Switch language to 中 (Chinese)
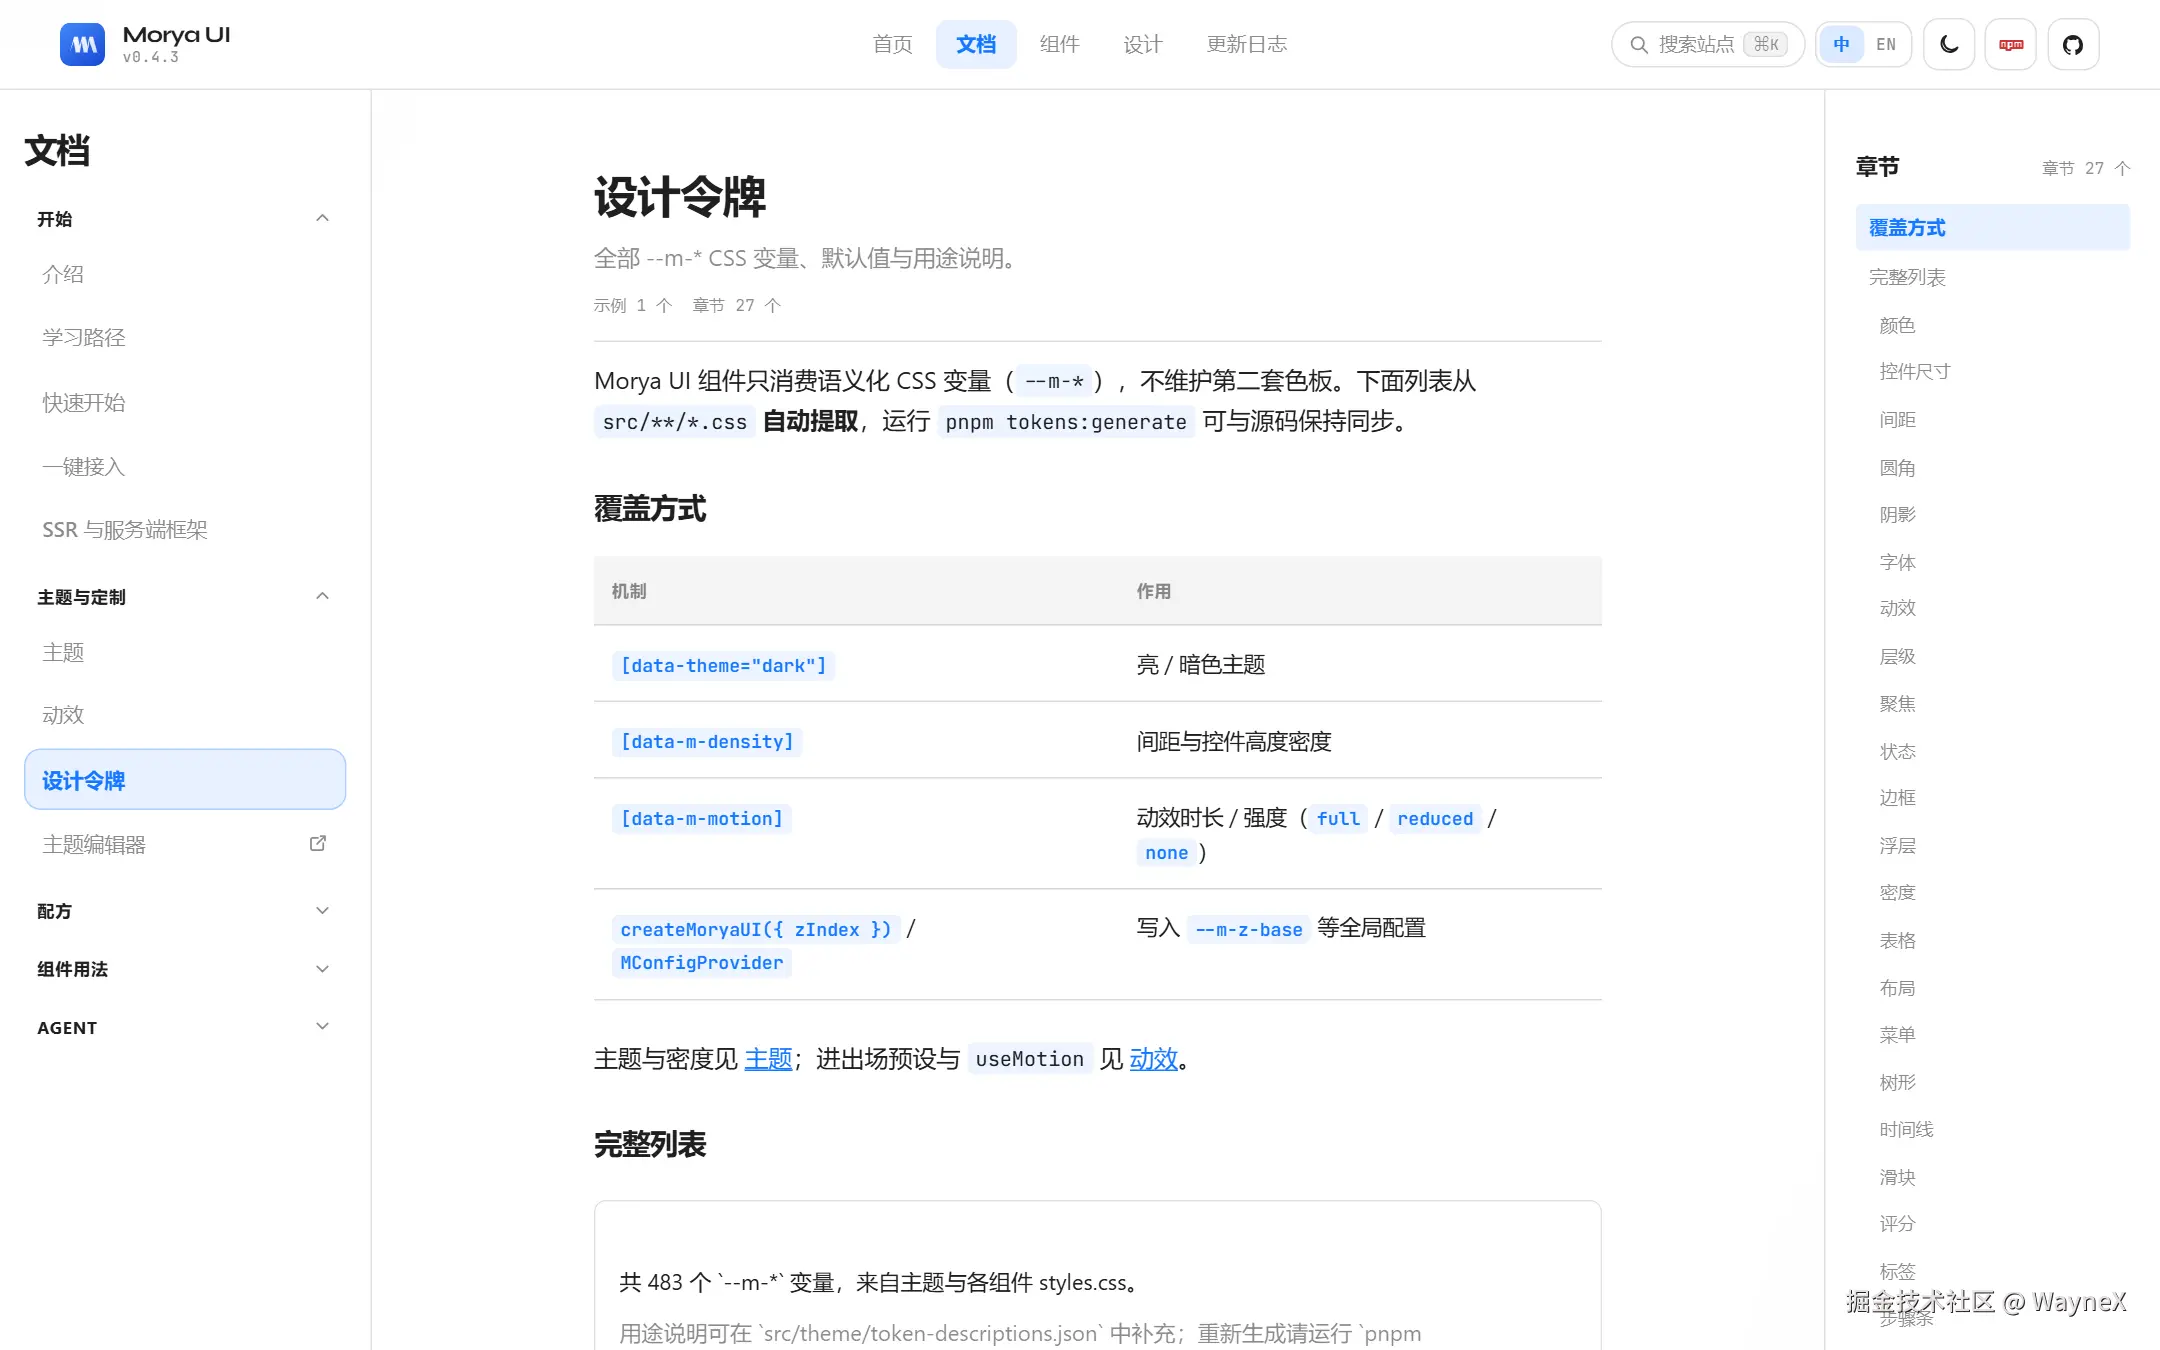Screen dimensions: 2160x1350 click(1841, 44)
